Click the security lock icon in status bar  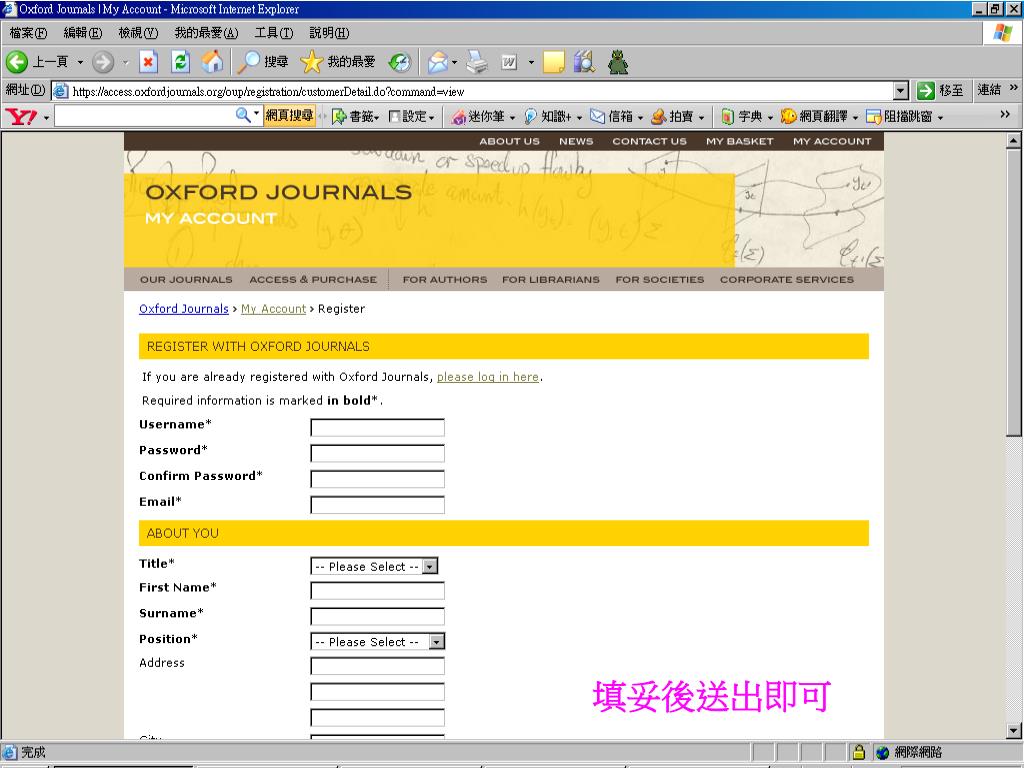click(x=858, y=752)
